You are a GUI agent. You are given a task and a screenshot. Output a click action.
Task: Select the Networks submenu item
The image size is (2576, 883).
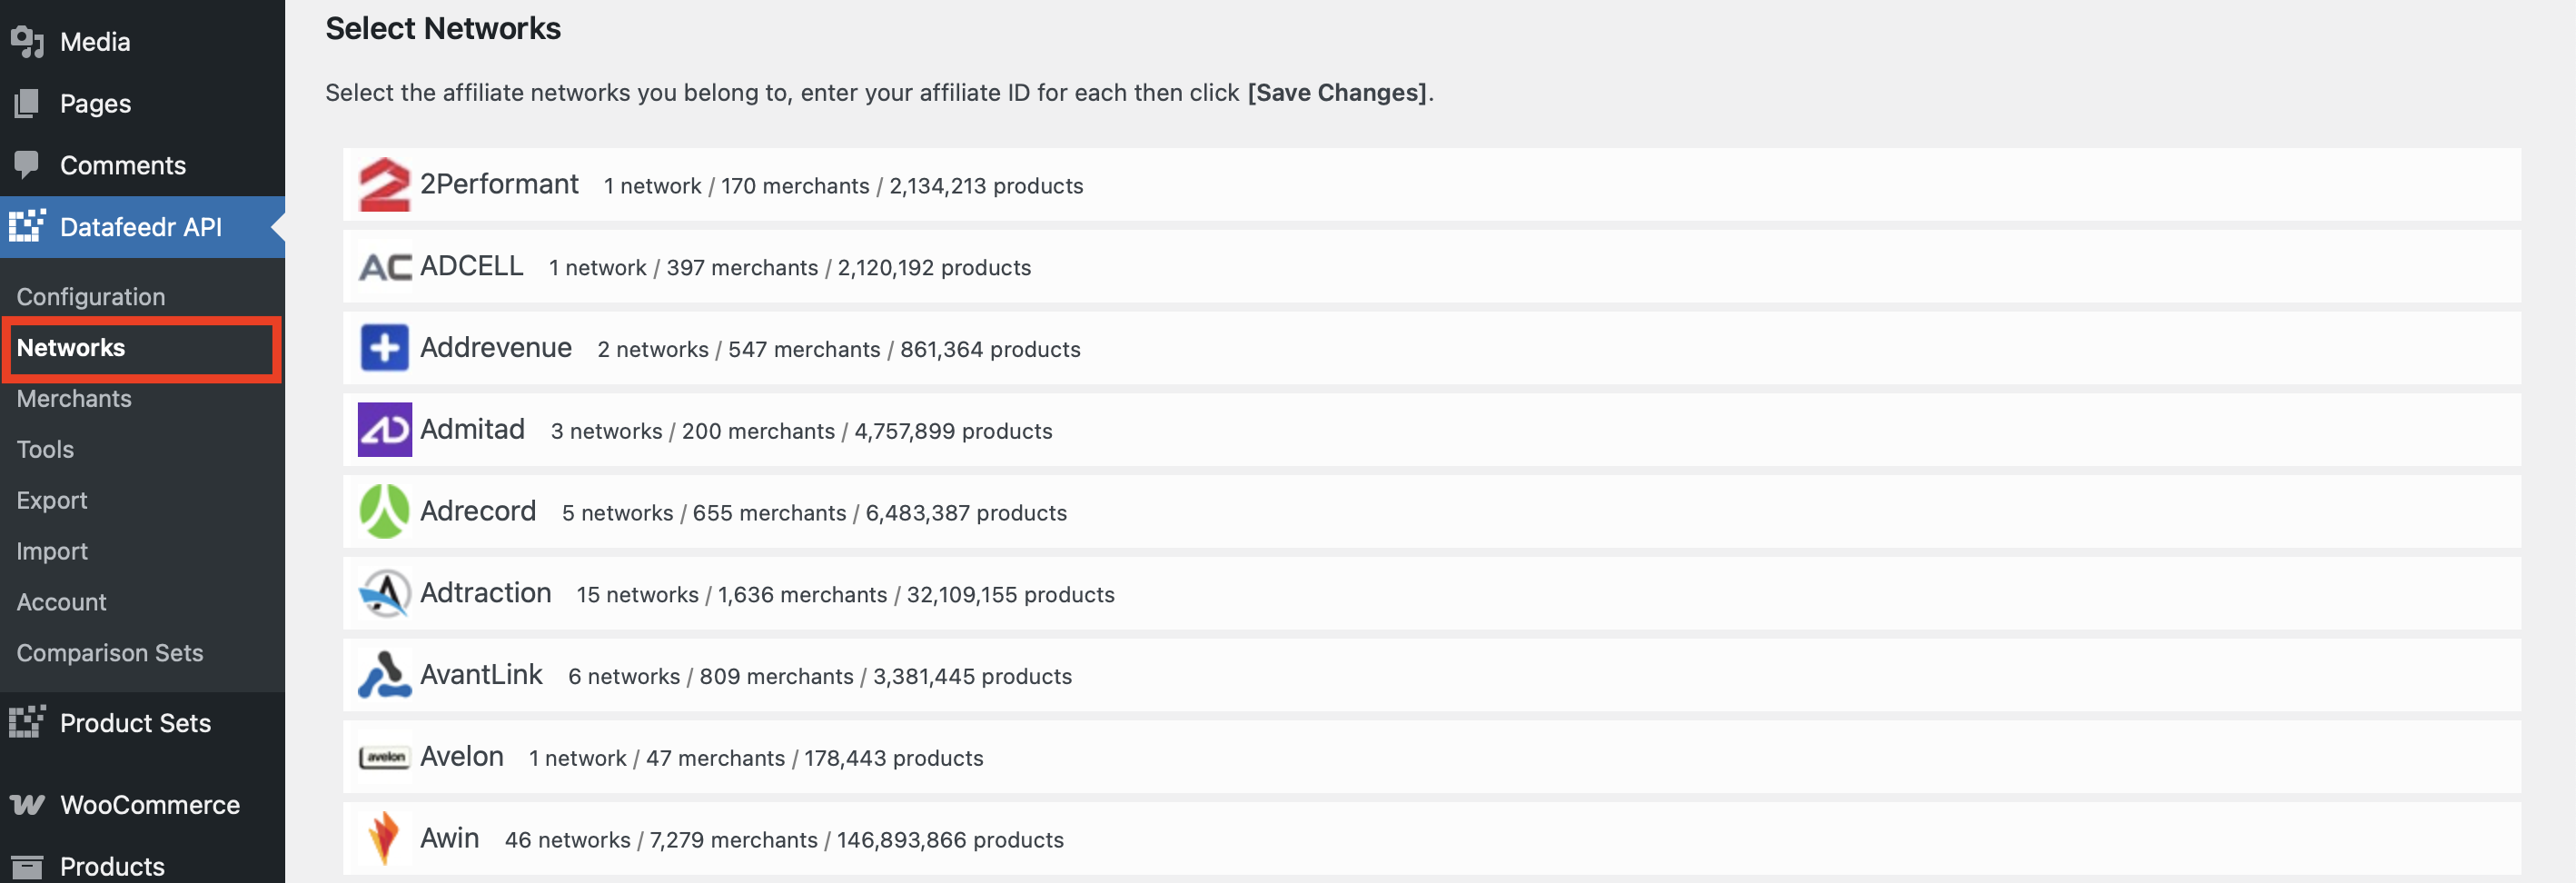(71, 348)
